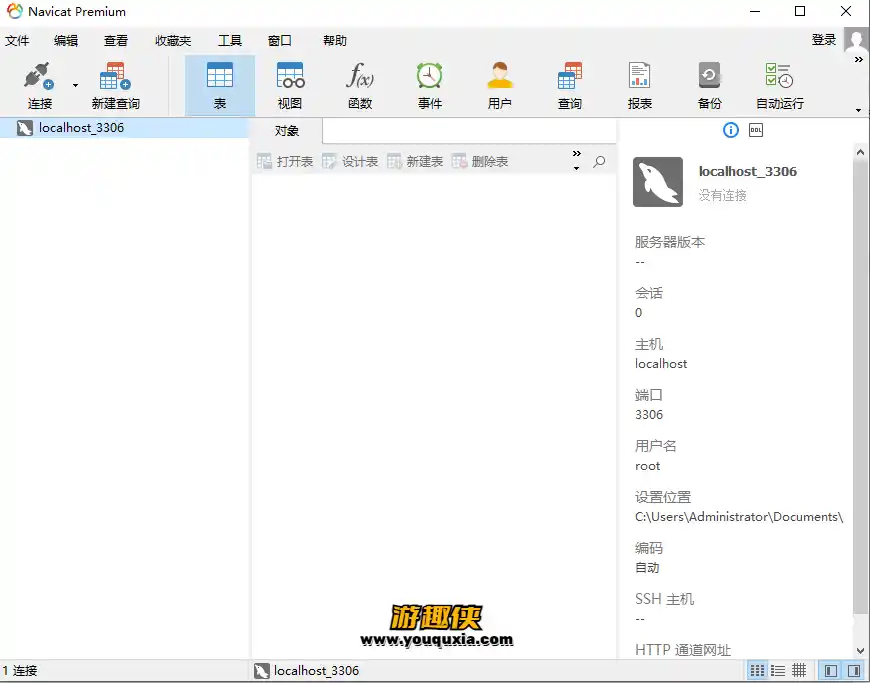Click the settings path C:\Users\Administrator\Documents\
870x683 pixels.
[x=739, y=517]
